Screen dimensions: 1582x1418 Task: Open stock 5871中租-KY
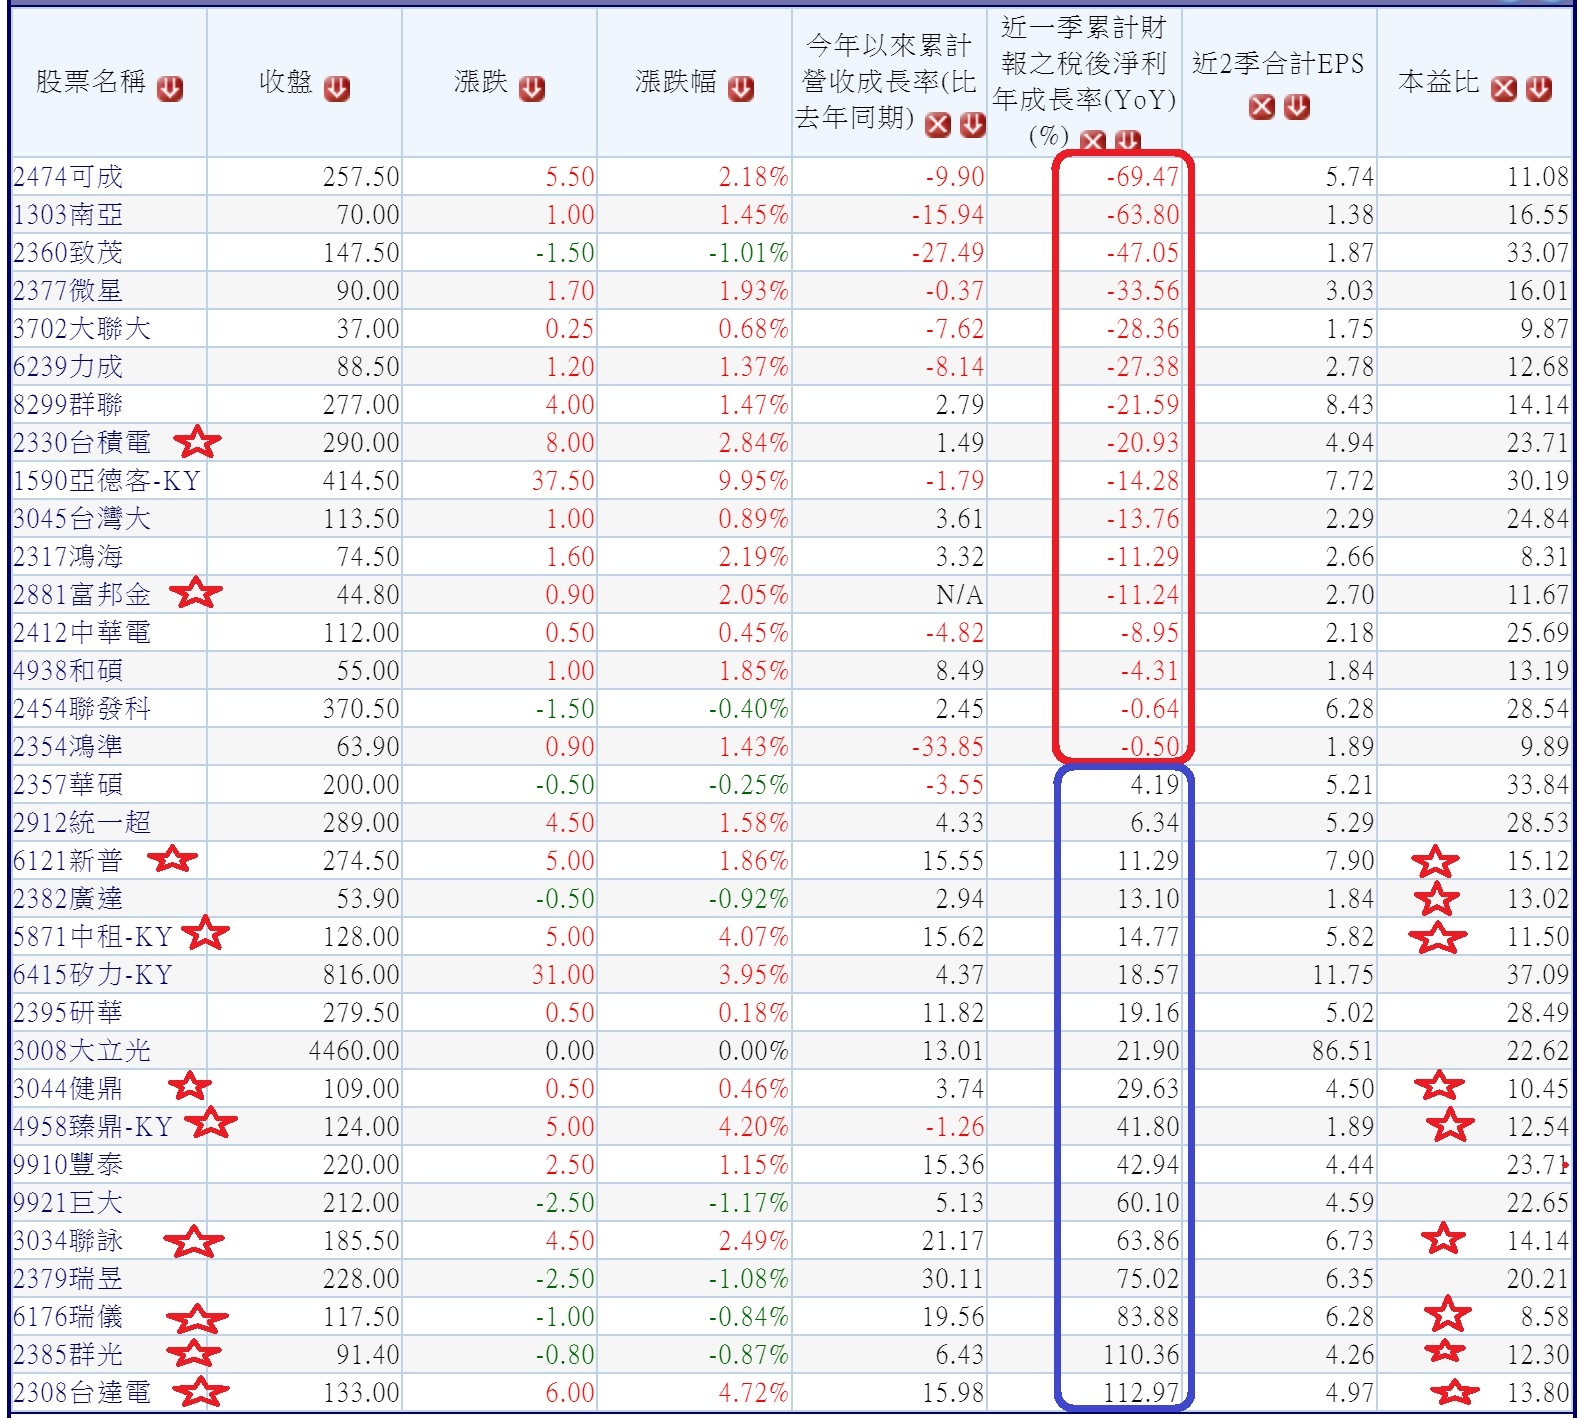click(93, 937)
